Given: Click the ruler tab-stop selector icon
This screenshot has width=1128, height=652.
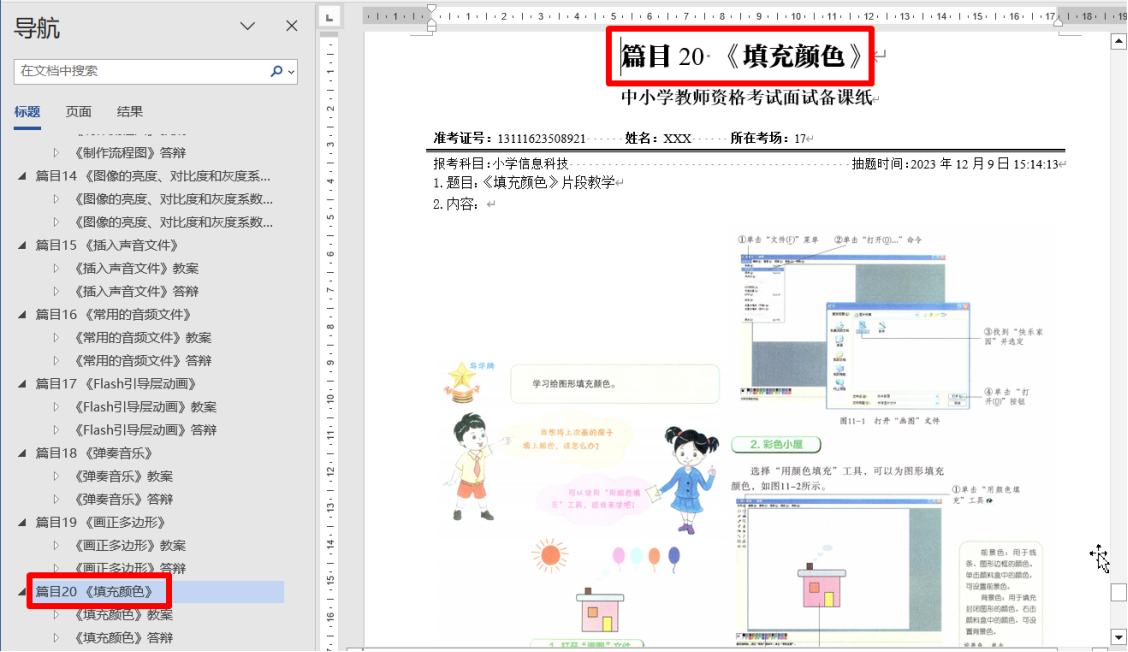Looking at the screenshot, I should coord(331,15).
